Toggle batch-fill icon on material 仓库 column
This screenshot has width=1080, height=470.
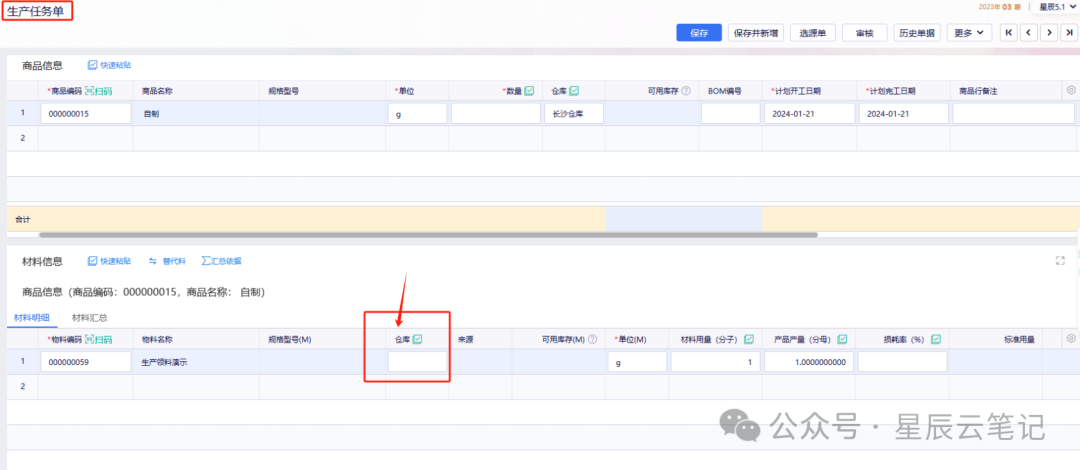pos(417,340)
